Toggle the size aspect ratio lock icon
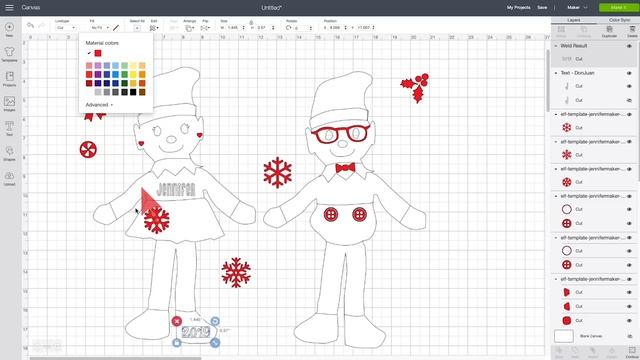This screenshot has width=640, height=360. point(251,23)
